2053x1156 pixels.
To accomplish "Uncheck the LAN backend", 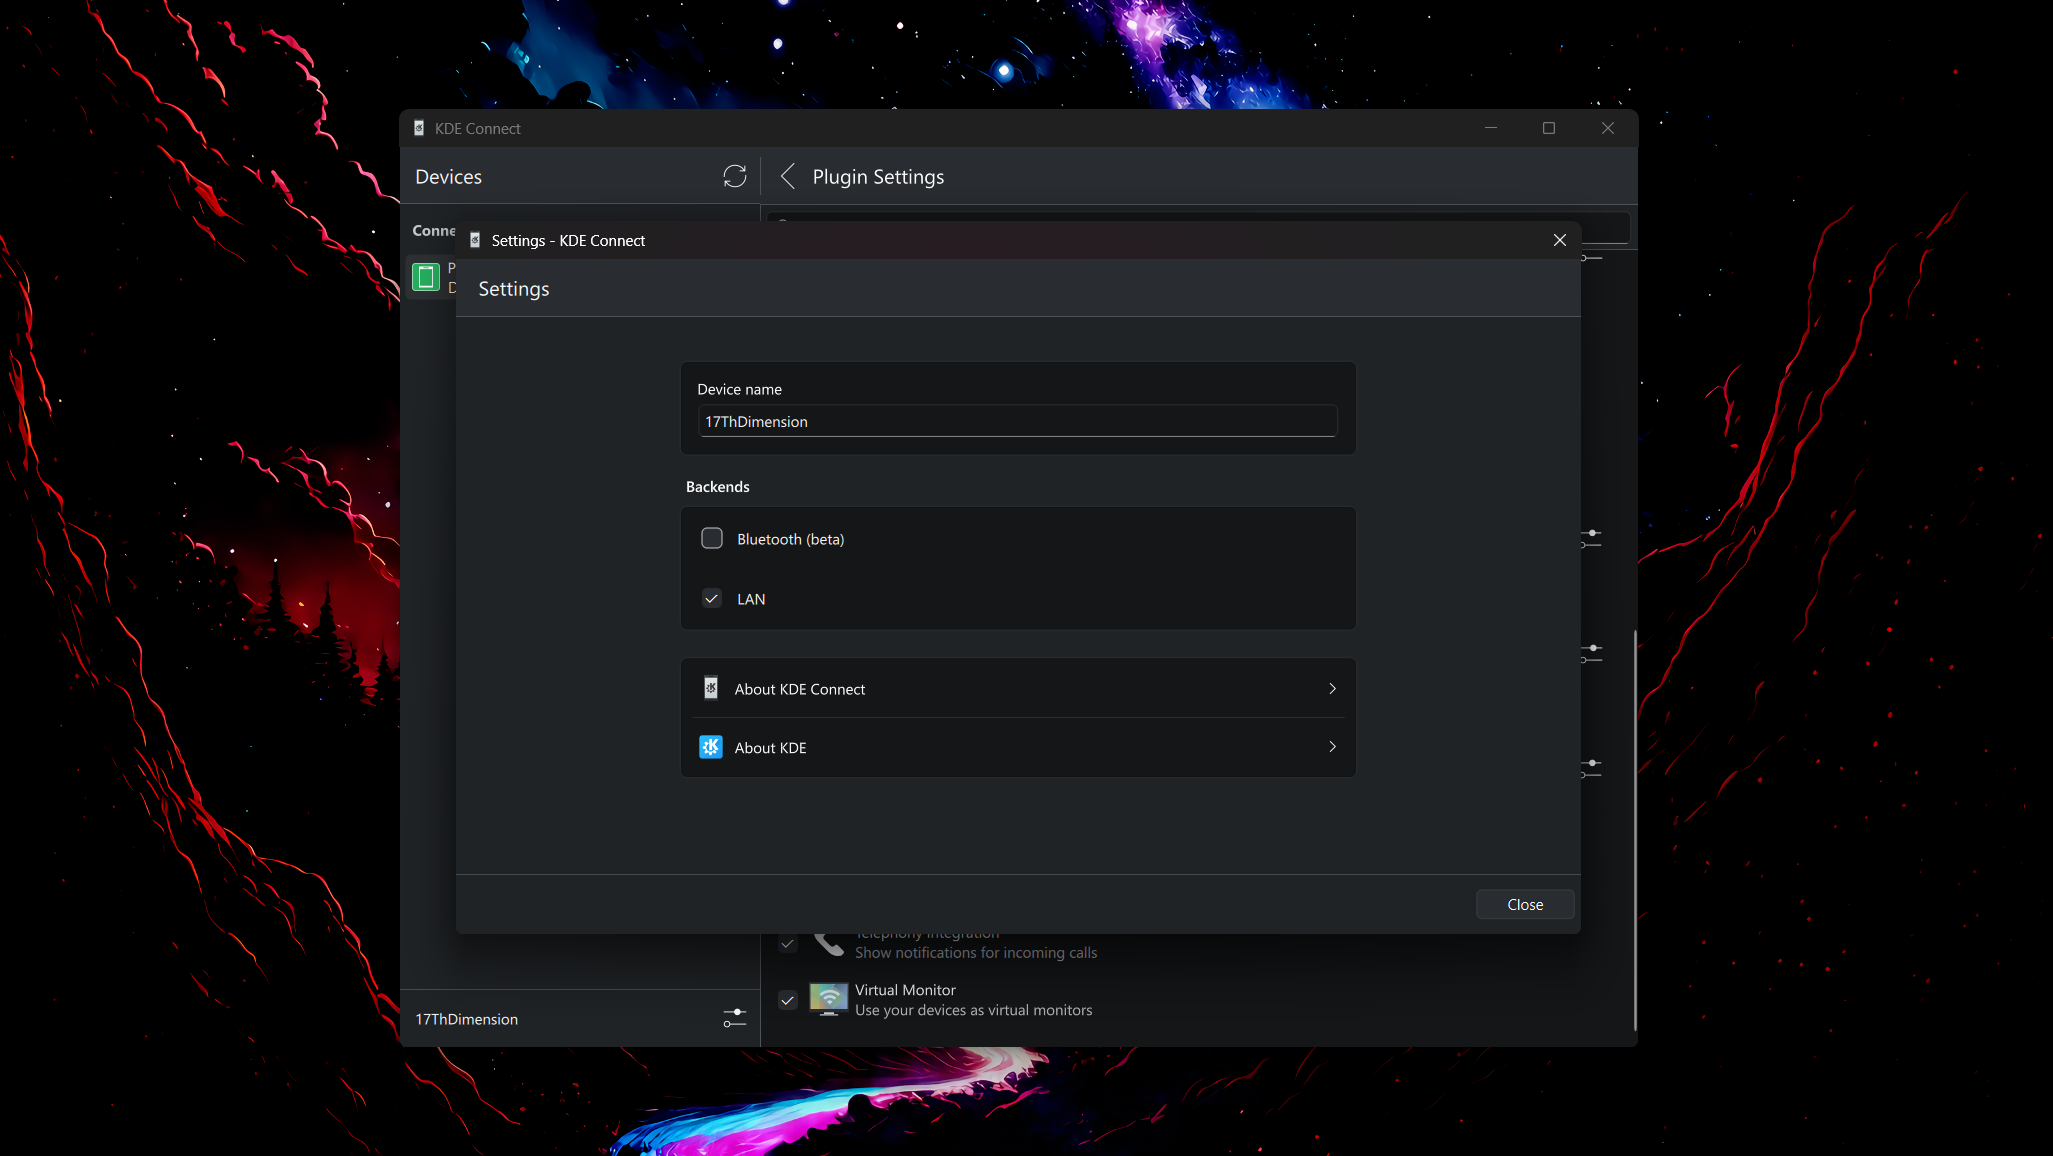I will (x=712, y=598).
